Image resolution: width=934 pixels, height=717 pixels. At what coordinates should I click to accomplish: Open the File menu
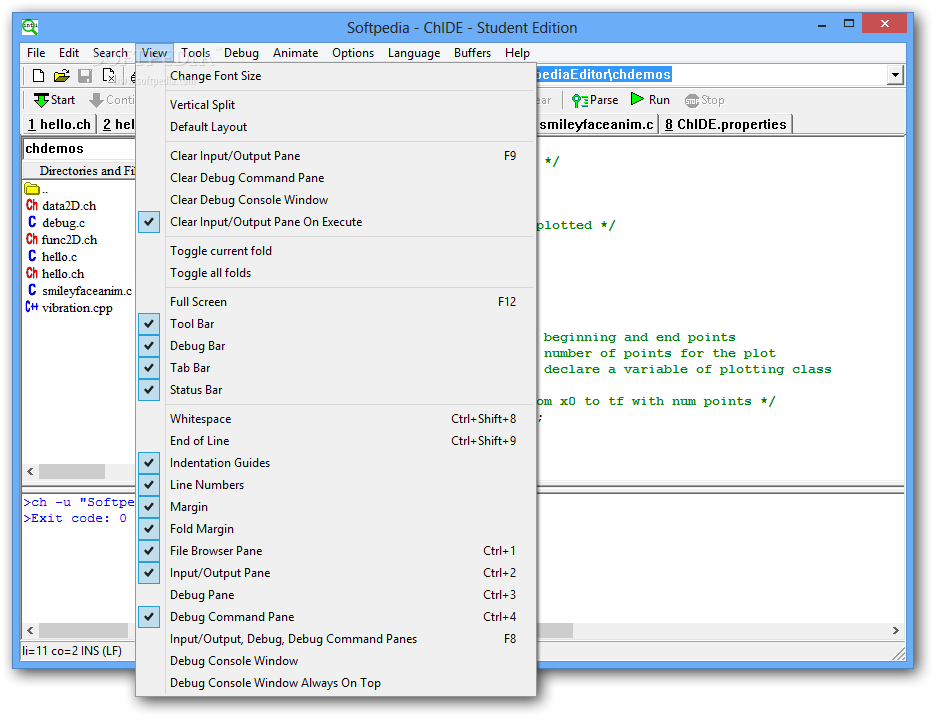pyautogui.click(x=36, y=53)
